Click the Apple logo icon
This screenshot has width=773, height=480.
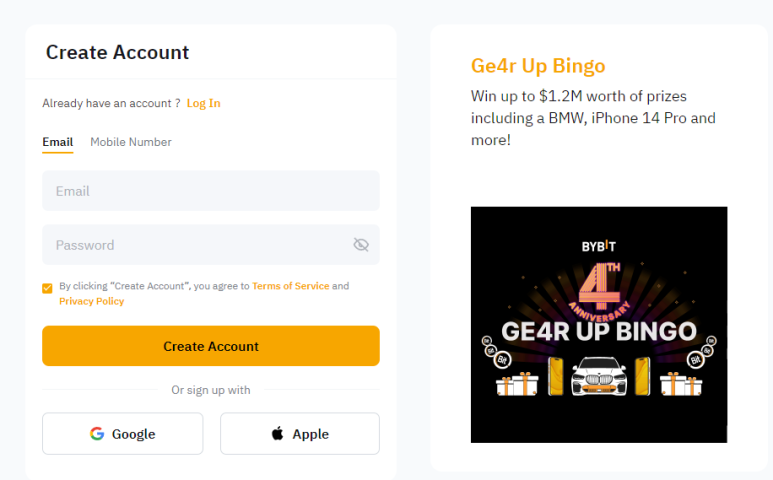(277, 434)
